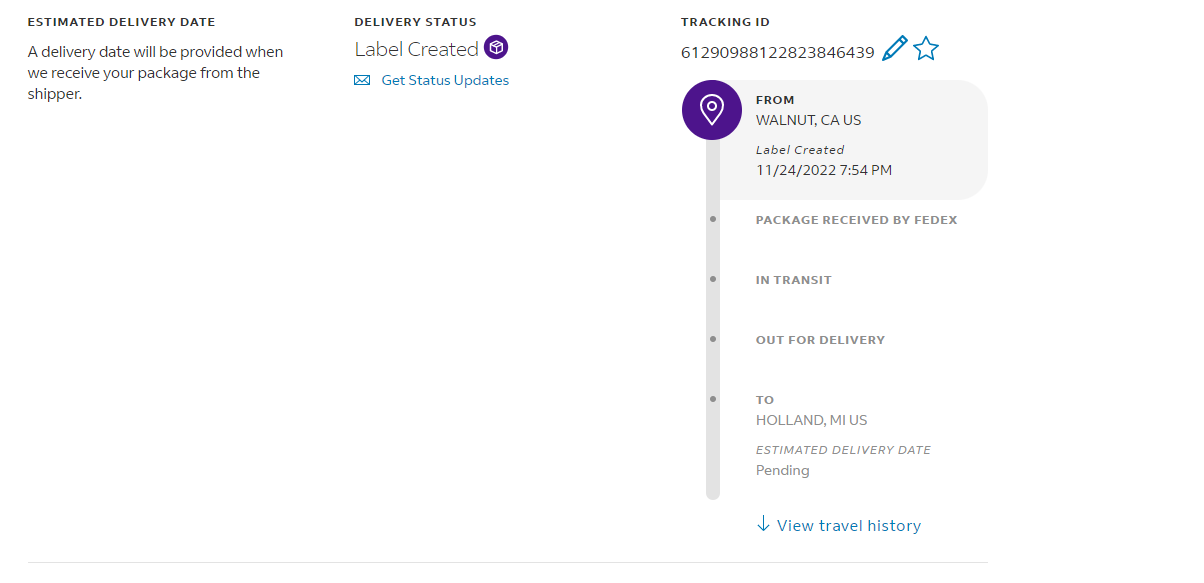The image size is (1204, 583).
Task: Click the Out for Delivery milestone dot
Action: coord(713,339)
